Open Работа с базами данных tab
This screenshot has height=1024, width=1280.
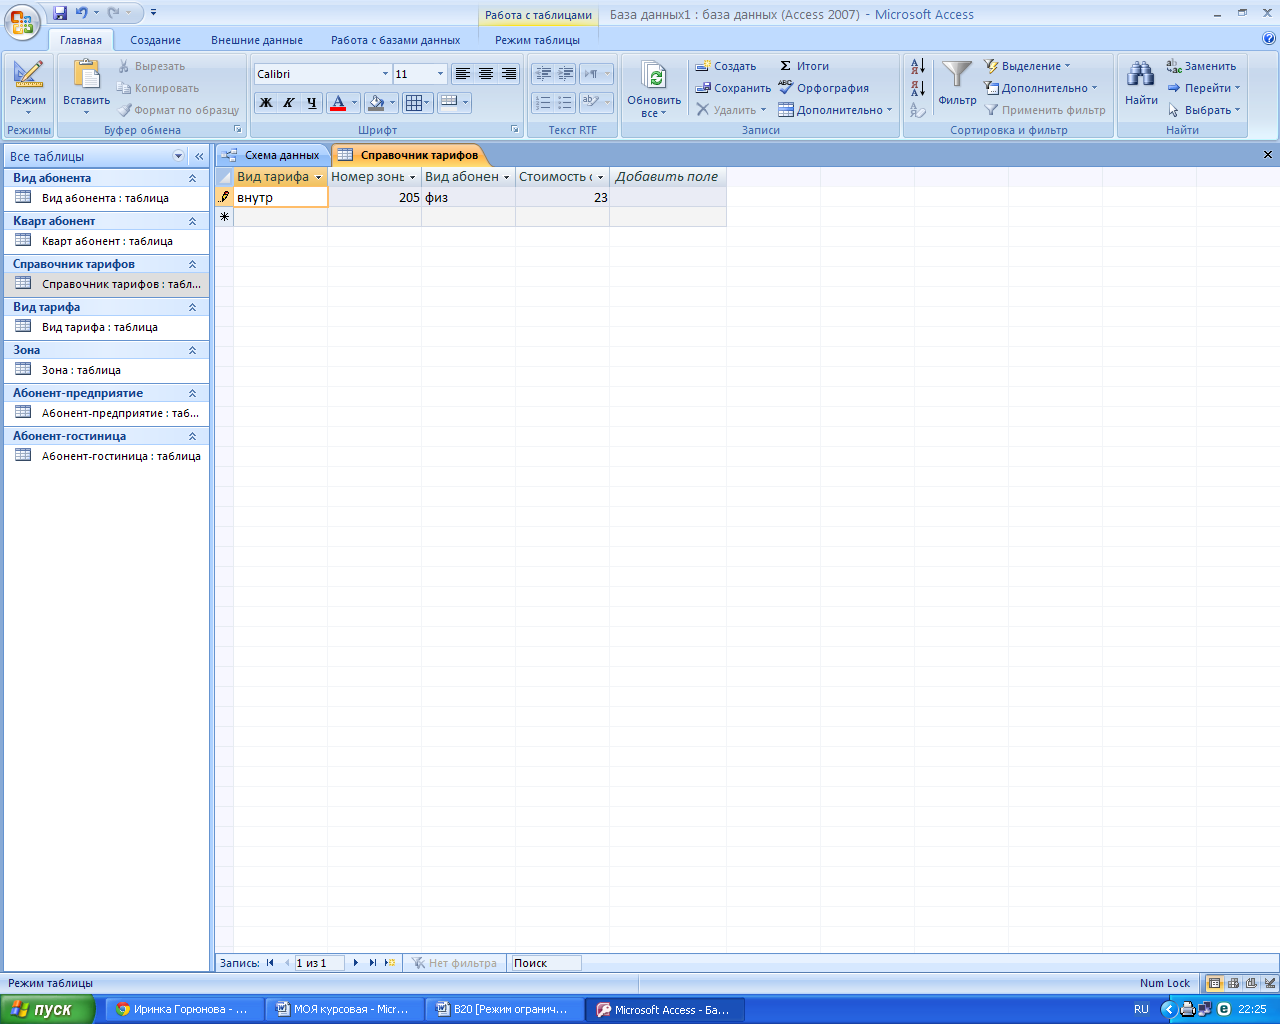coord(396,40)
